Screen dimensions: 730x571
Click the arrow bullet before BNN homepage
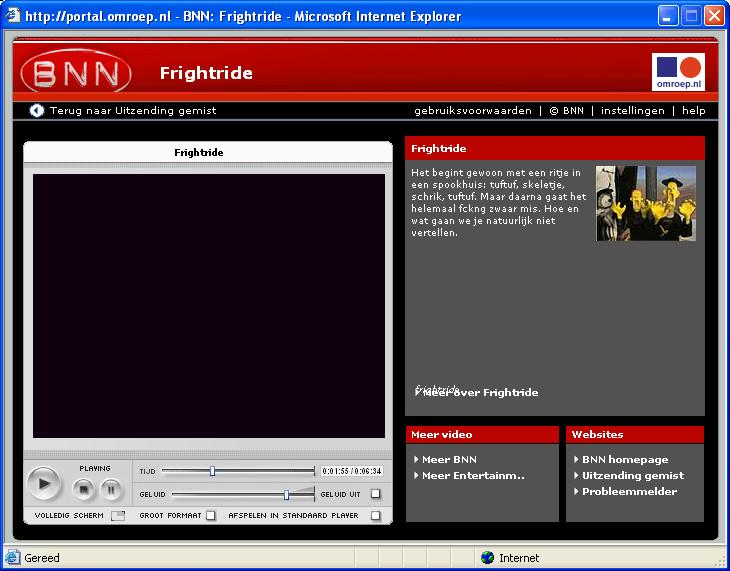576,459
